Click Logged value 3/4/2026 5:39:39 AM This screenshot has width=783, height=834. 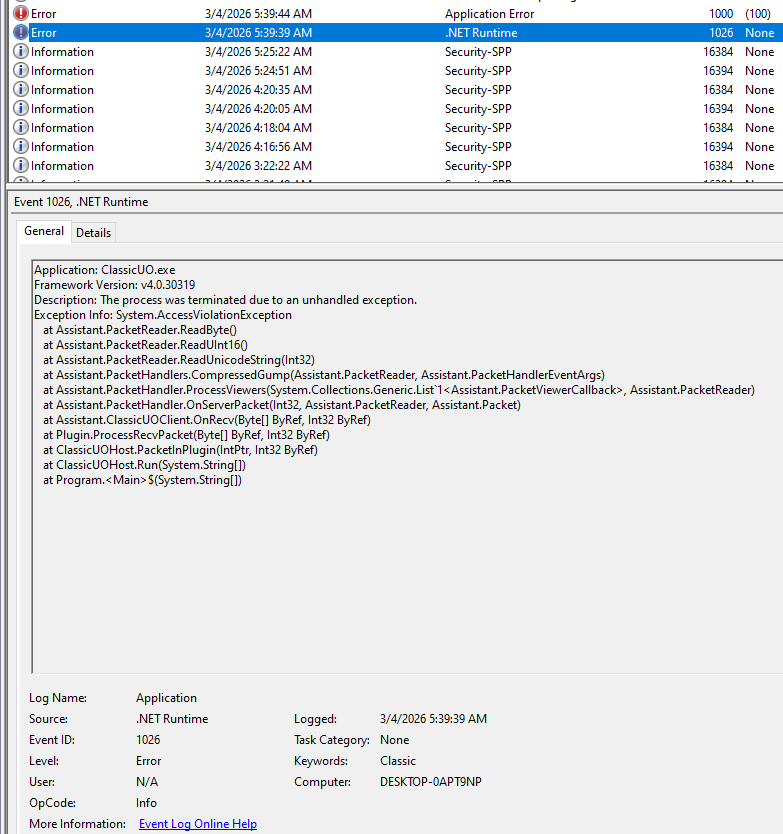pos(434,719)
